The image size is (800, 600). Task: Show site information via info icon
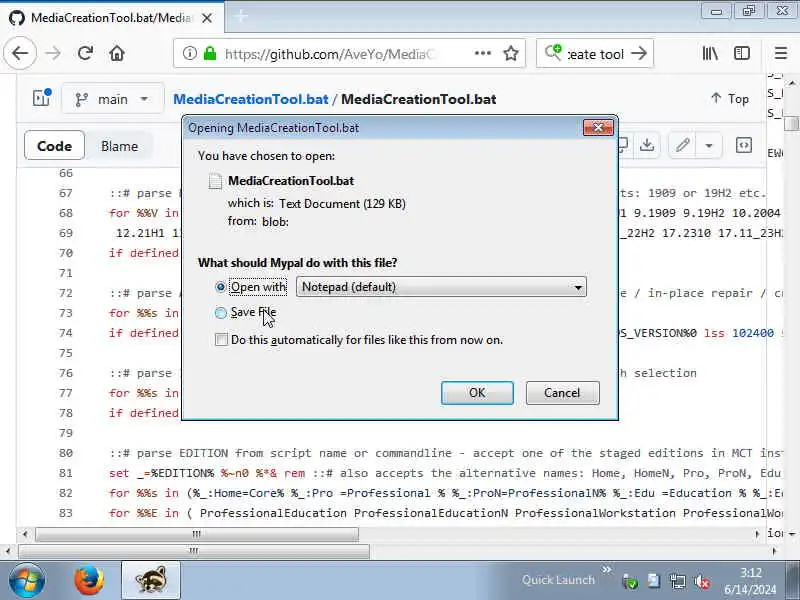coord(190,53)
